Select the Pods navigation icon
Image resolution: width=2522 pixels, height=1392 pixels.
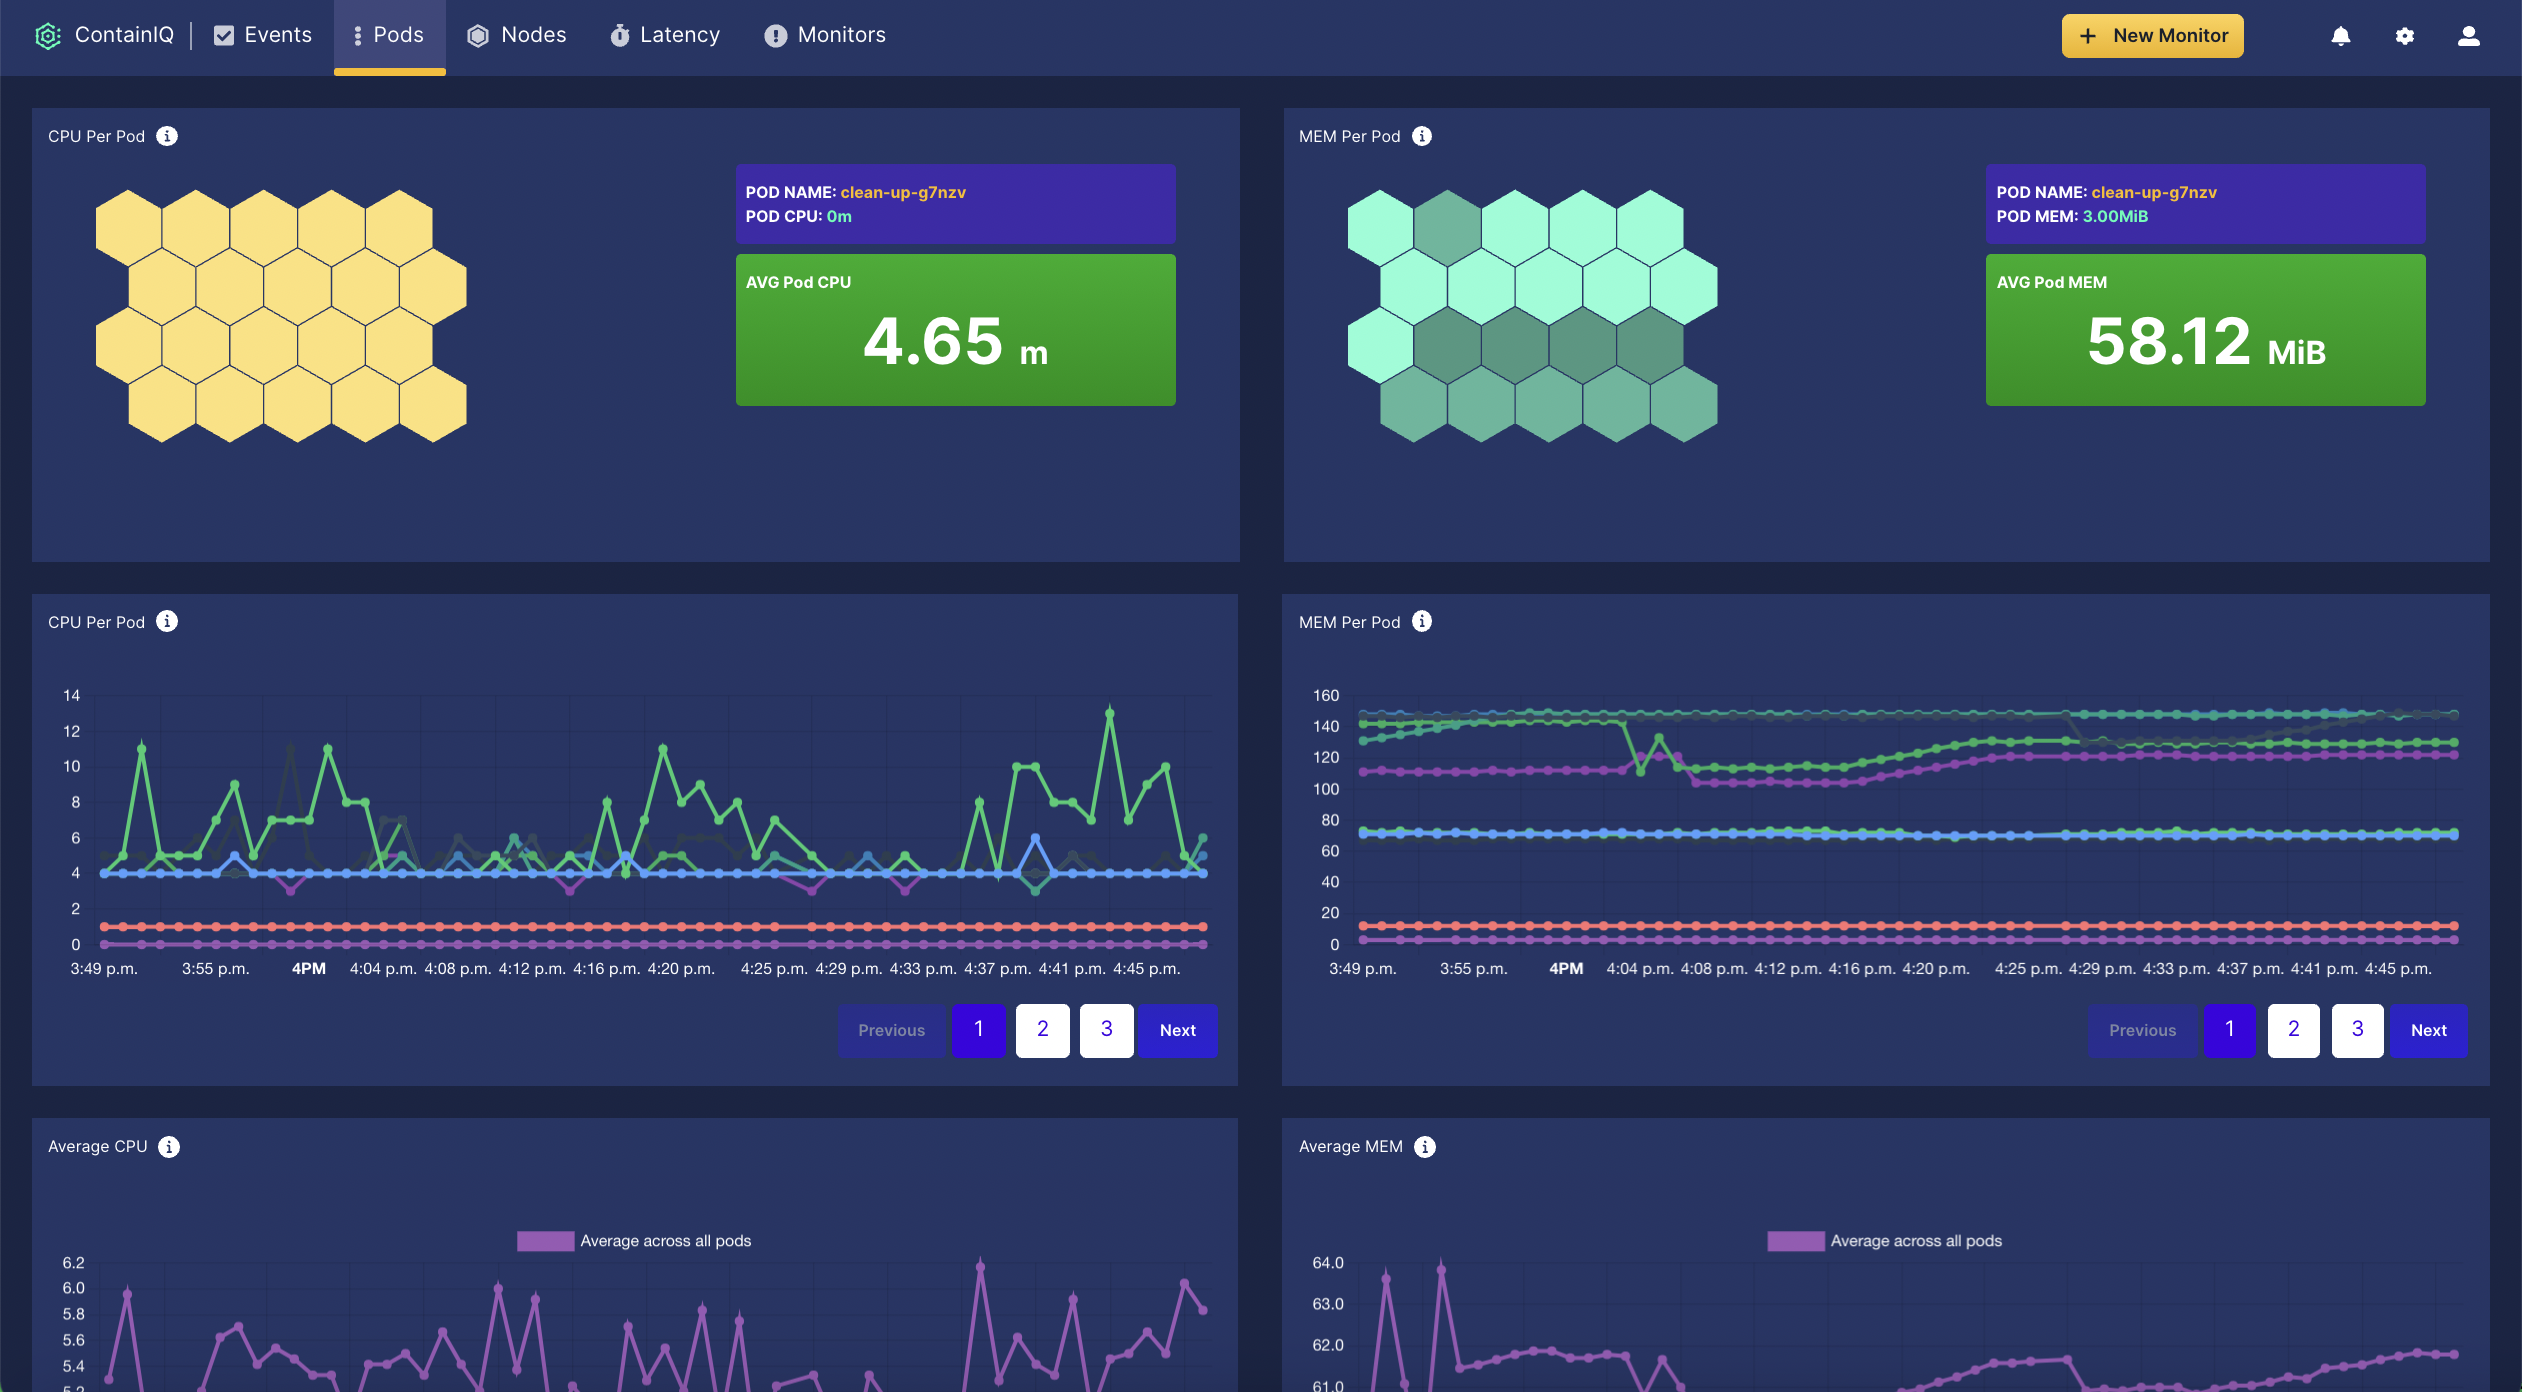pos(359,34)
